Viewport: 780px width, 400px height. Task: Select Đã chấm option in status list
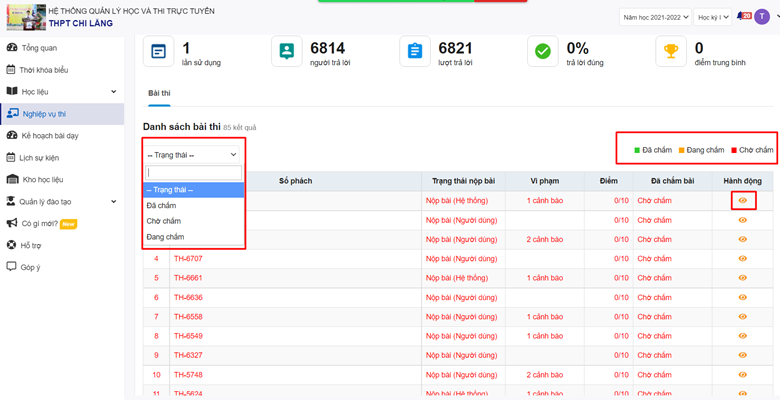click(x=161, y=205)
